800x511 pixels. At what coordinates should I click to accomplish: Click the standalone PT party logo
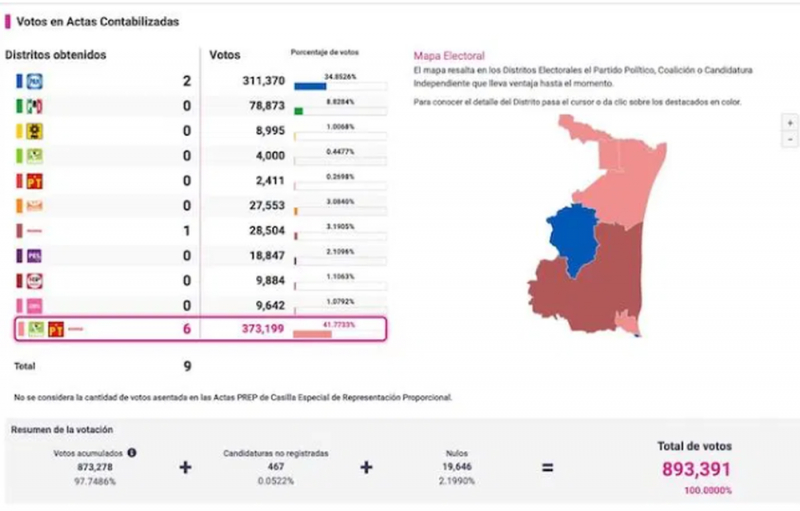pyautogui.click(x=32, y=181)
